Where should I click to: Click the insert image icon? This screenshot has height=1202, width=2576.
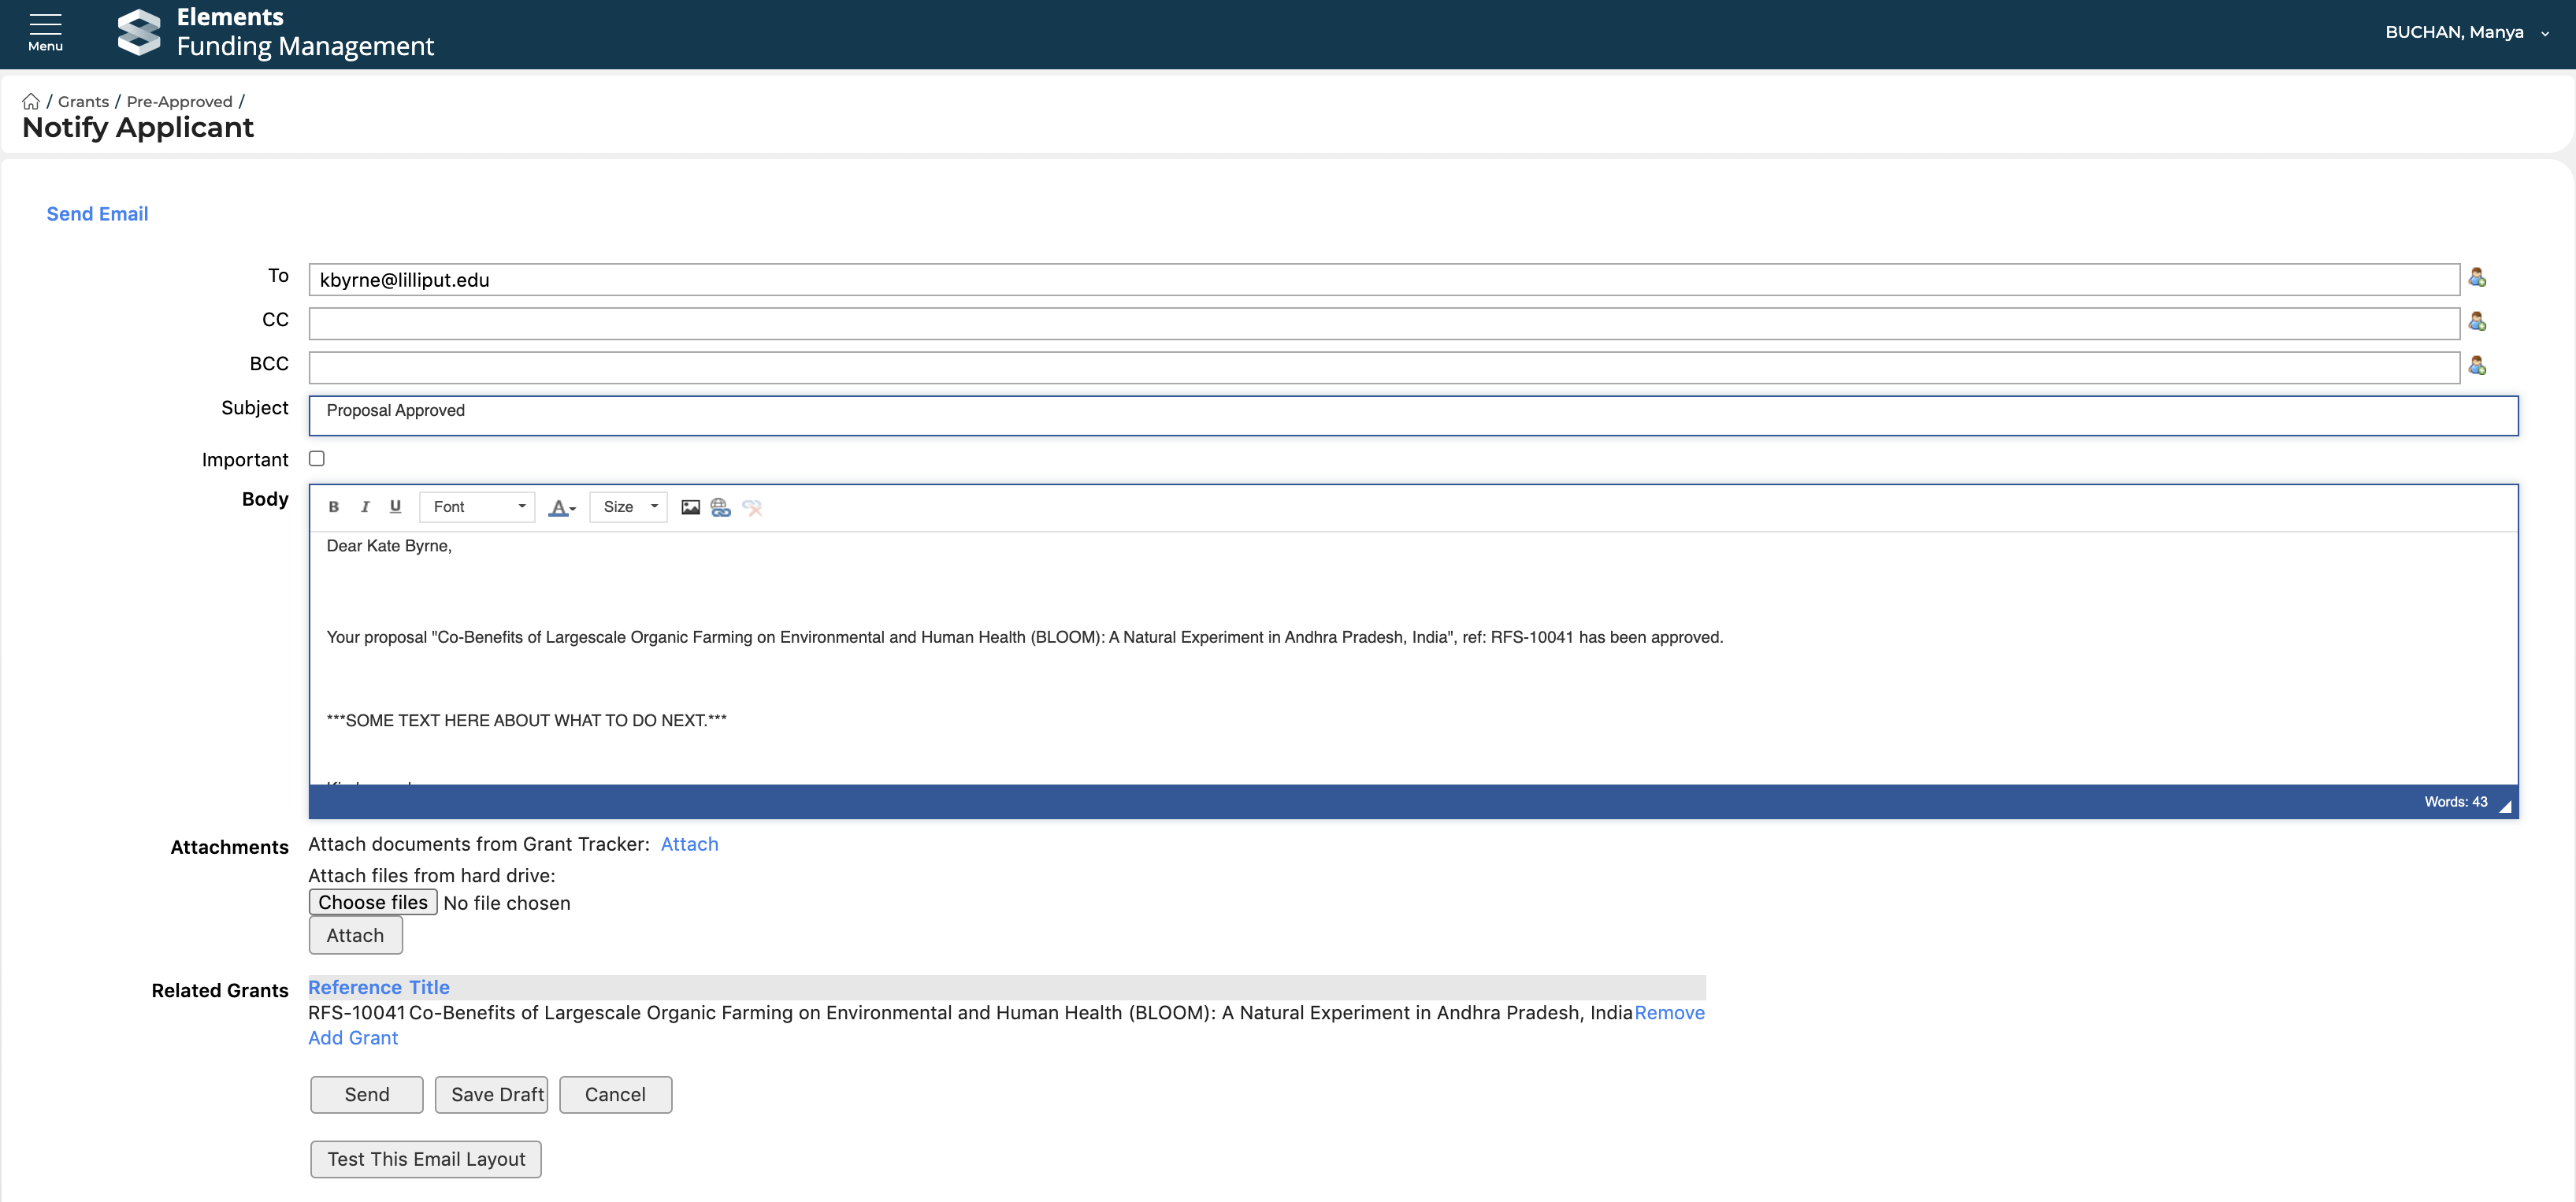[690, 507]
